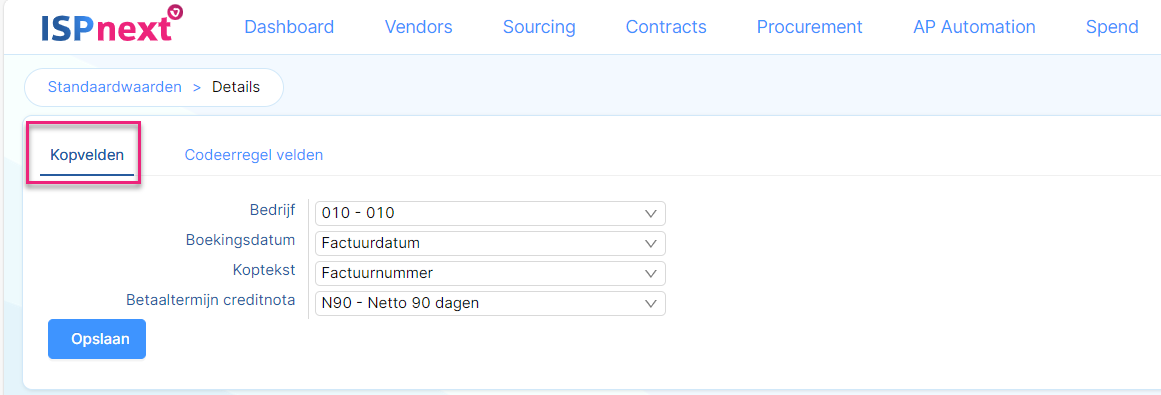Click the chevron next to Factuurnummer
1161x395 pixels.
(x=651, y=273)
